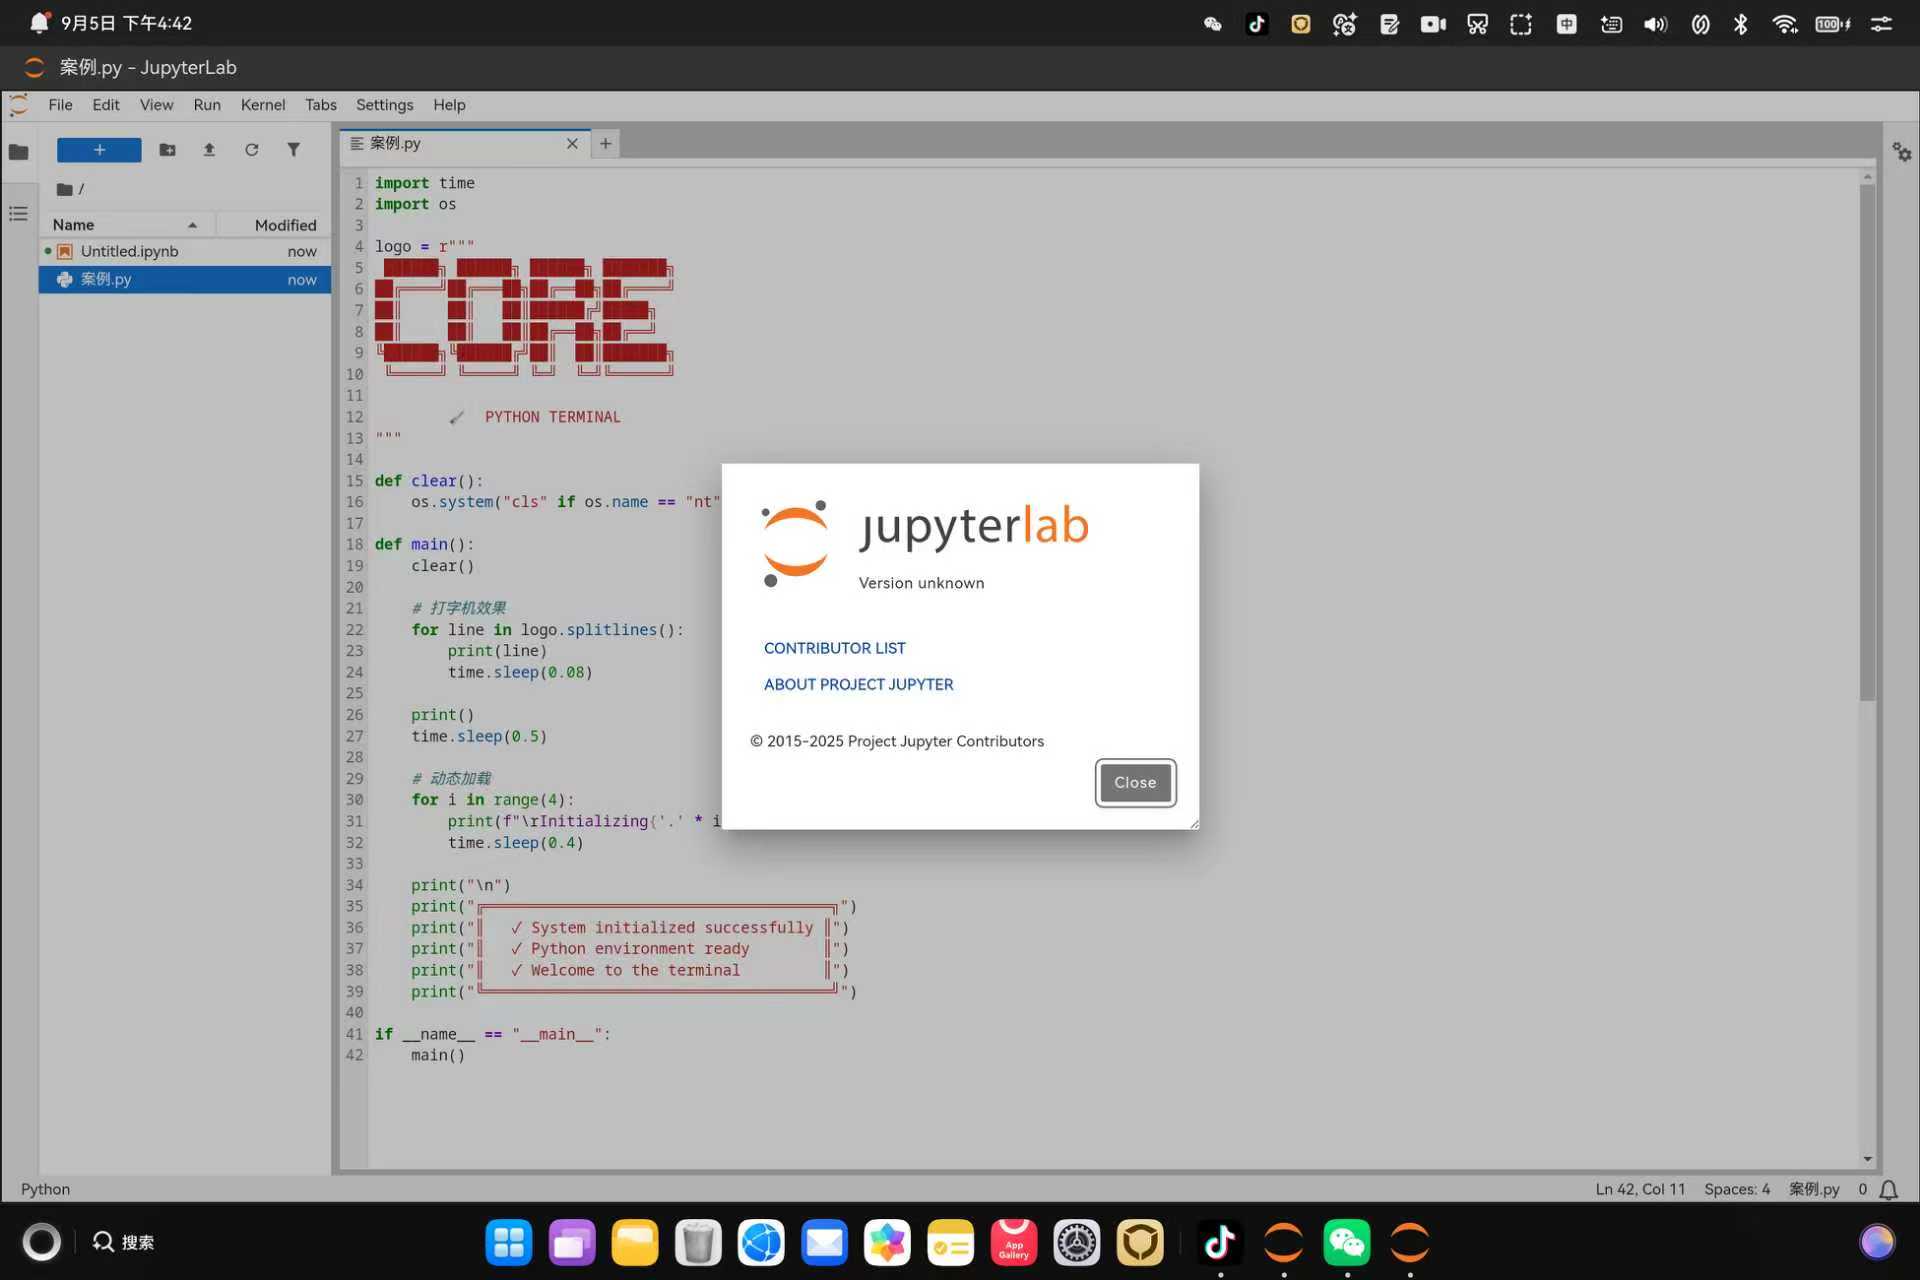Click the Python language mode status
The width and height of the screenshot is (1920, 1280).
coord(45,1190)
